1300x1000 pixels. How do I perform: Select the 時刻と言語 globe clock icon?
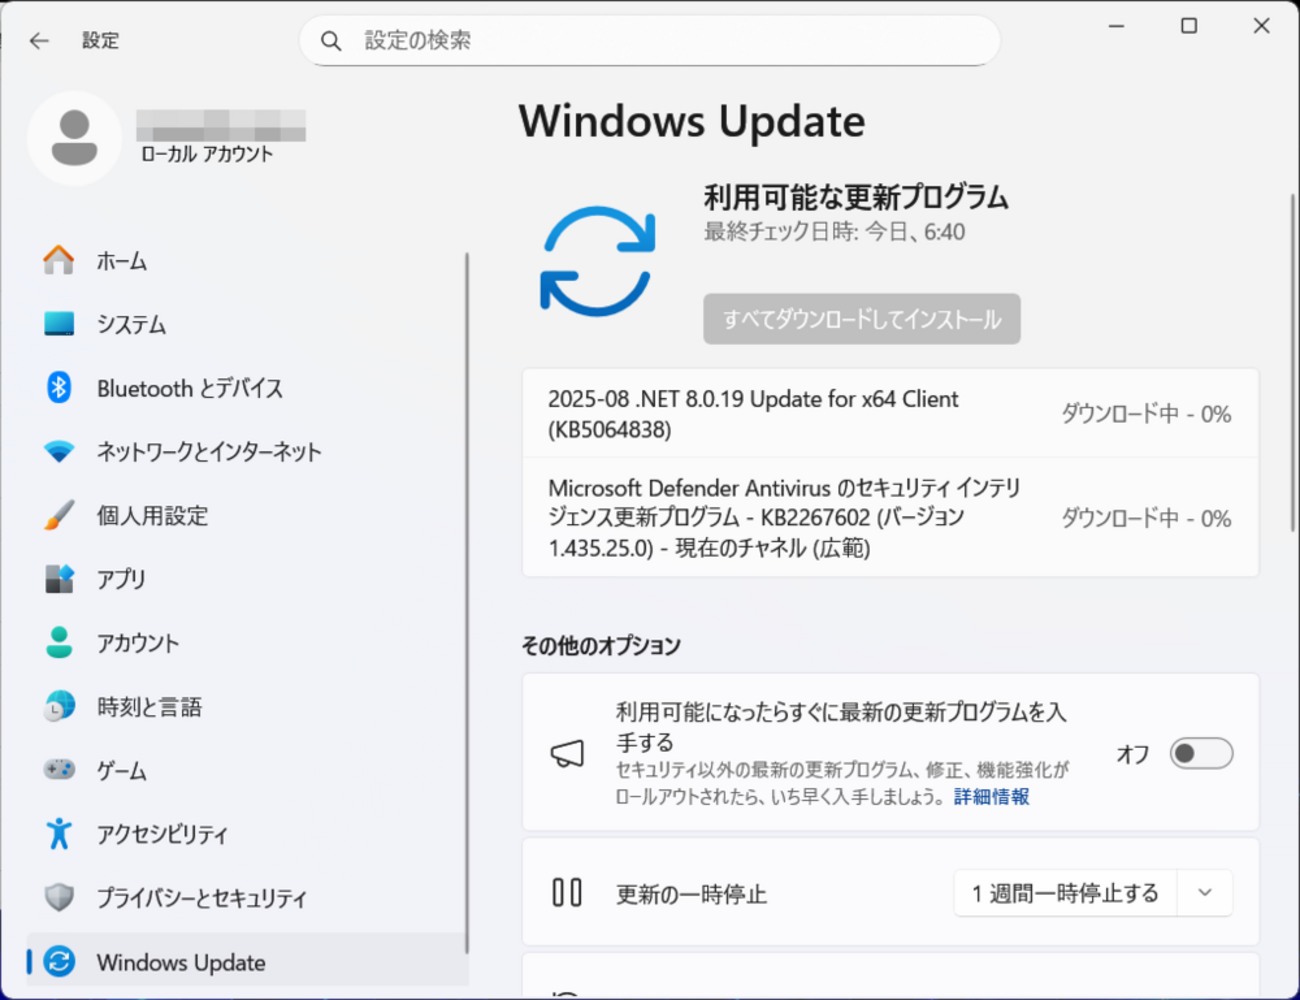coord(59,706)
